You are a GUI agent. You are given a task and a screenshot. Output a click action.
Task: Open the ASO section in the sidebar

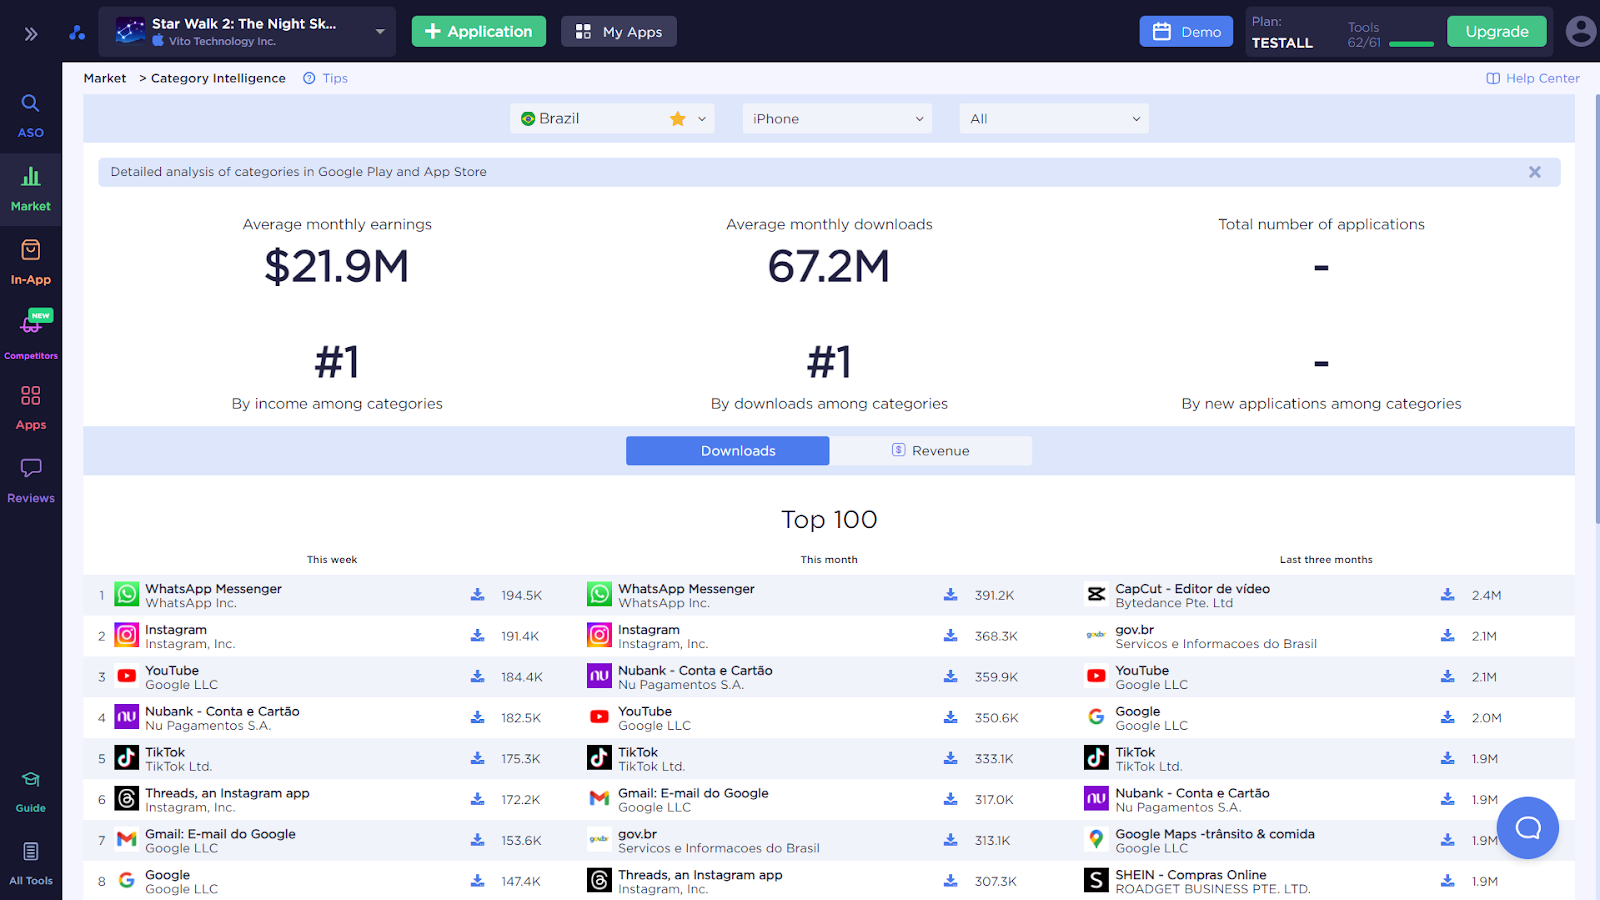pyautogui.click(x=31, y=116)
